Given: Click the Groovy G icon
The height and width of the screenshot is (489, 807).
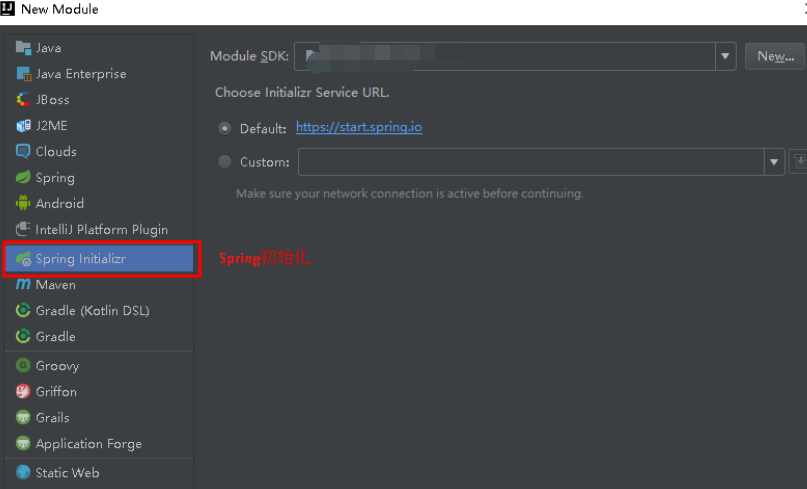Looking at the screenshot, I should click(23, 365).
